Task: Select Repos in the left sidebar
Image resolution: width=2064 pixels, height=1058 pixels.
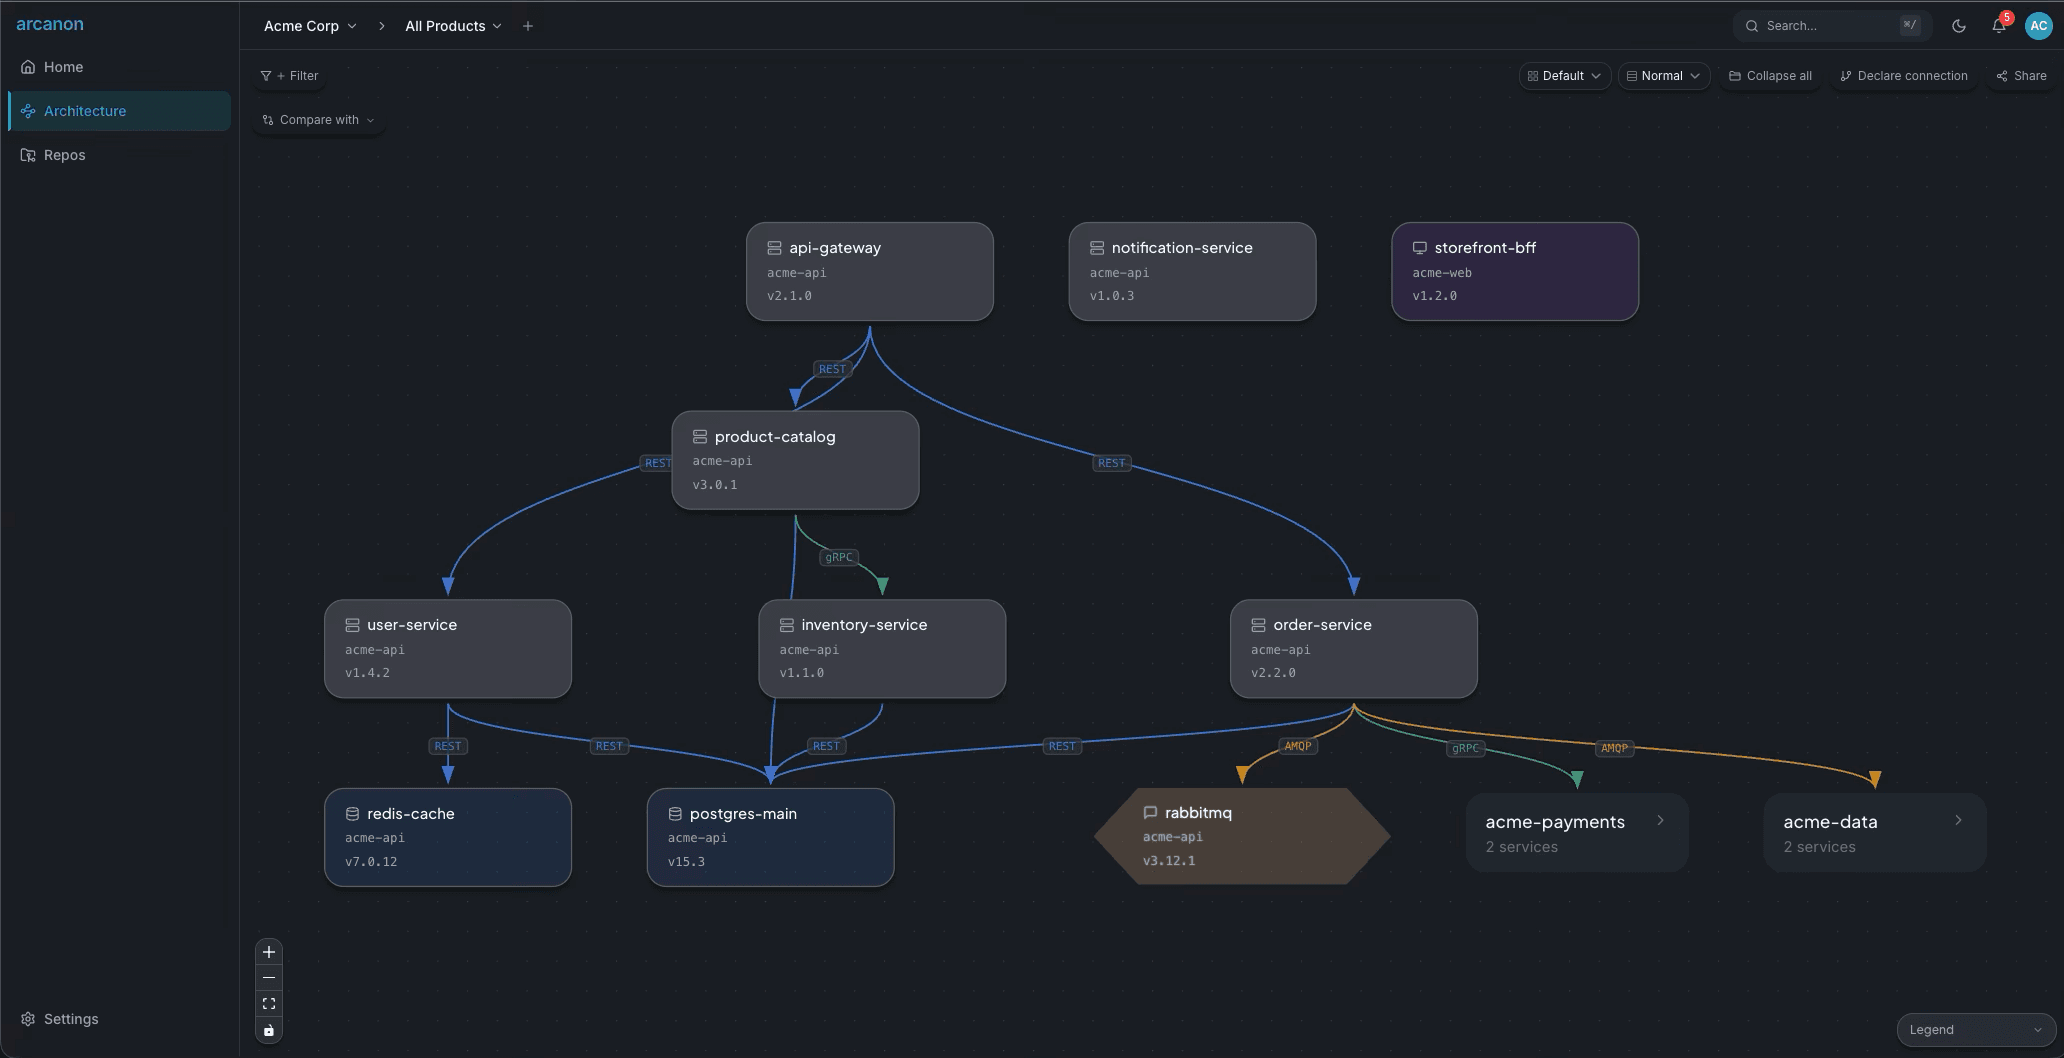Action: tap(63, 155)
